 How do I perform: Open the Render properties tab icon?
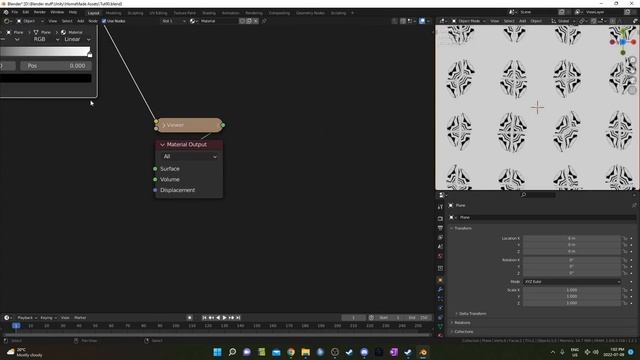[440, 218]
